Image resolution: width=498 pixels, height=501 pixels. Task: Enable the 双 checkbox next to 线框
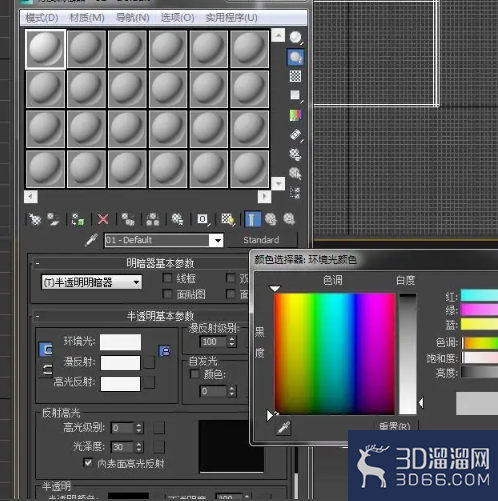(231, 278)
